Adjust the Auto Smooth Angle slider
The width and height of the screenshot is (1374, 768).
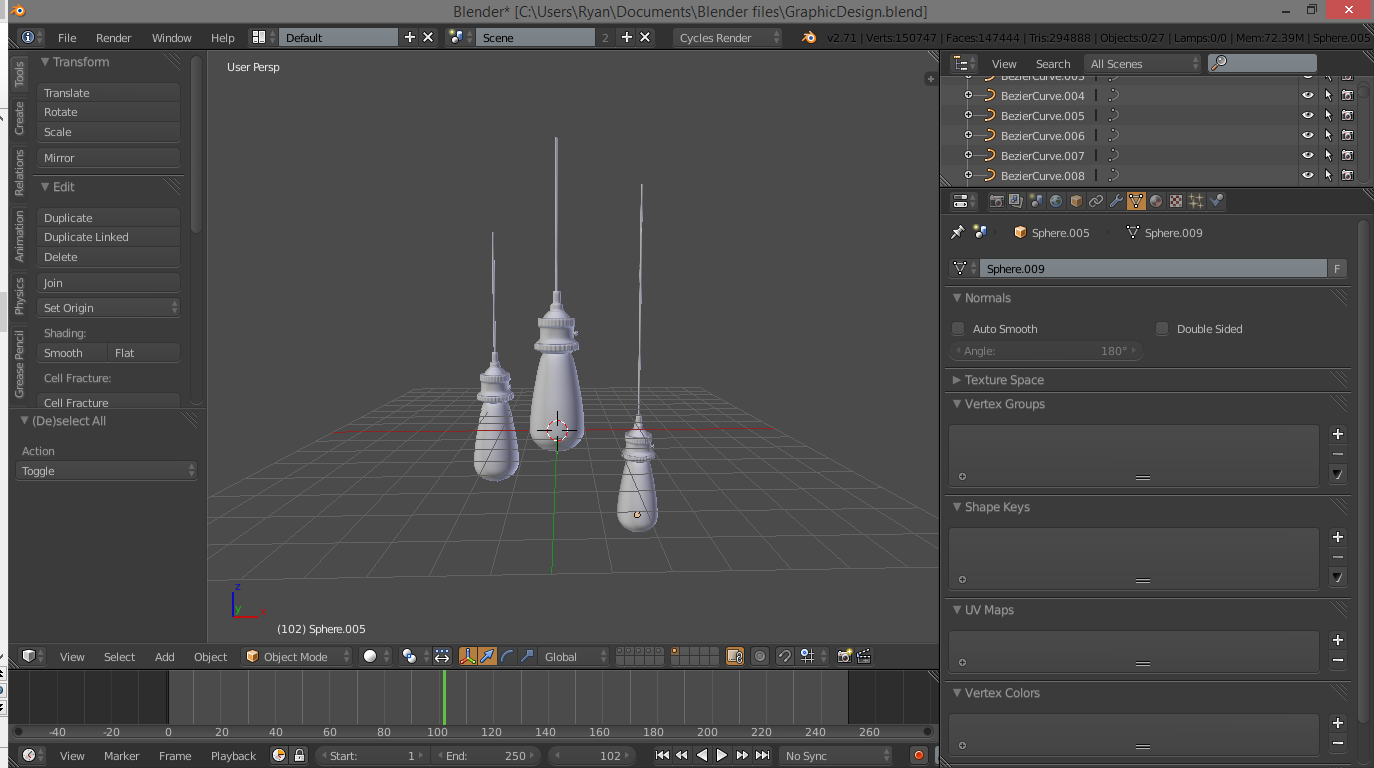(1046, 351)
